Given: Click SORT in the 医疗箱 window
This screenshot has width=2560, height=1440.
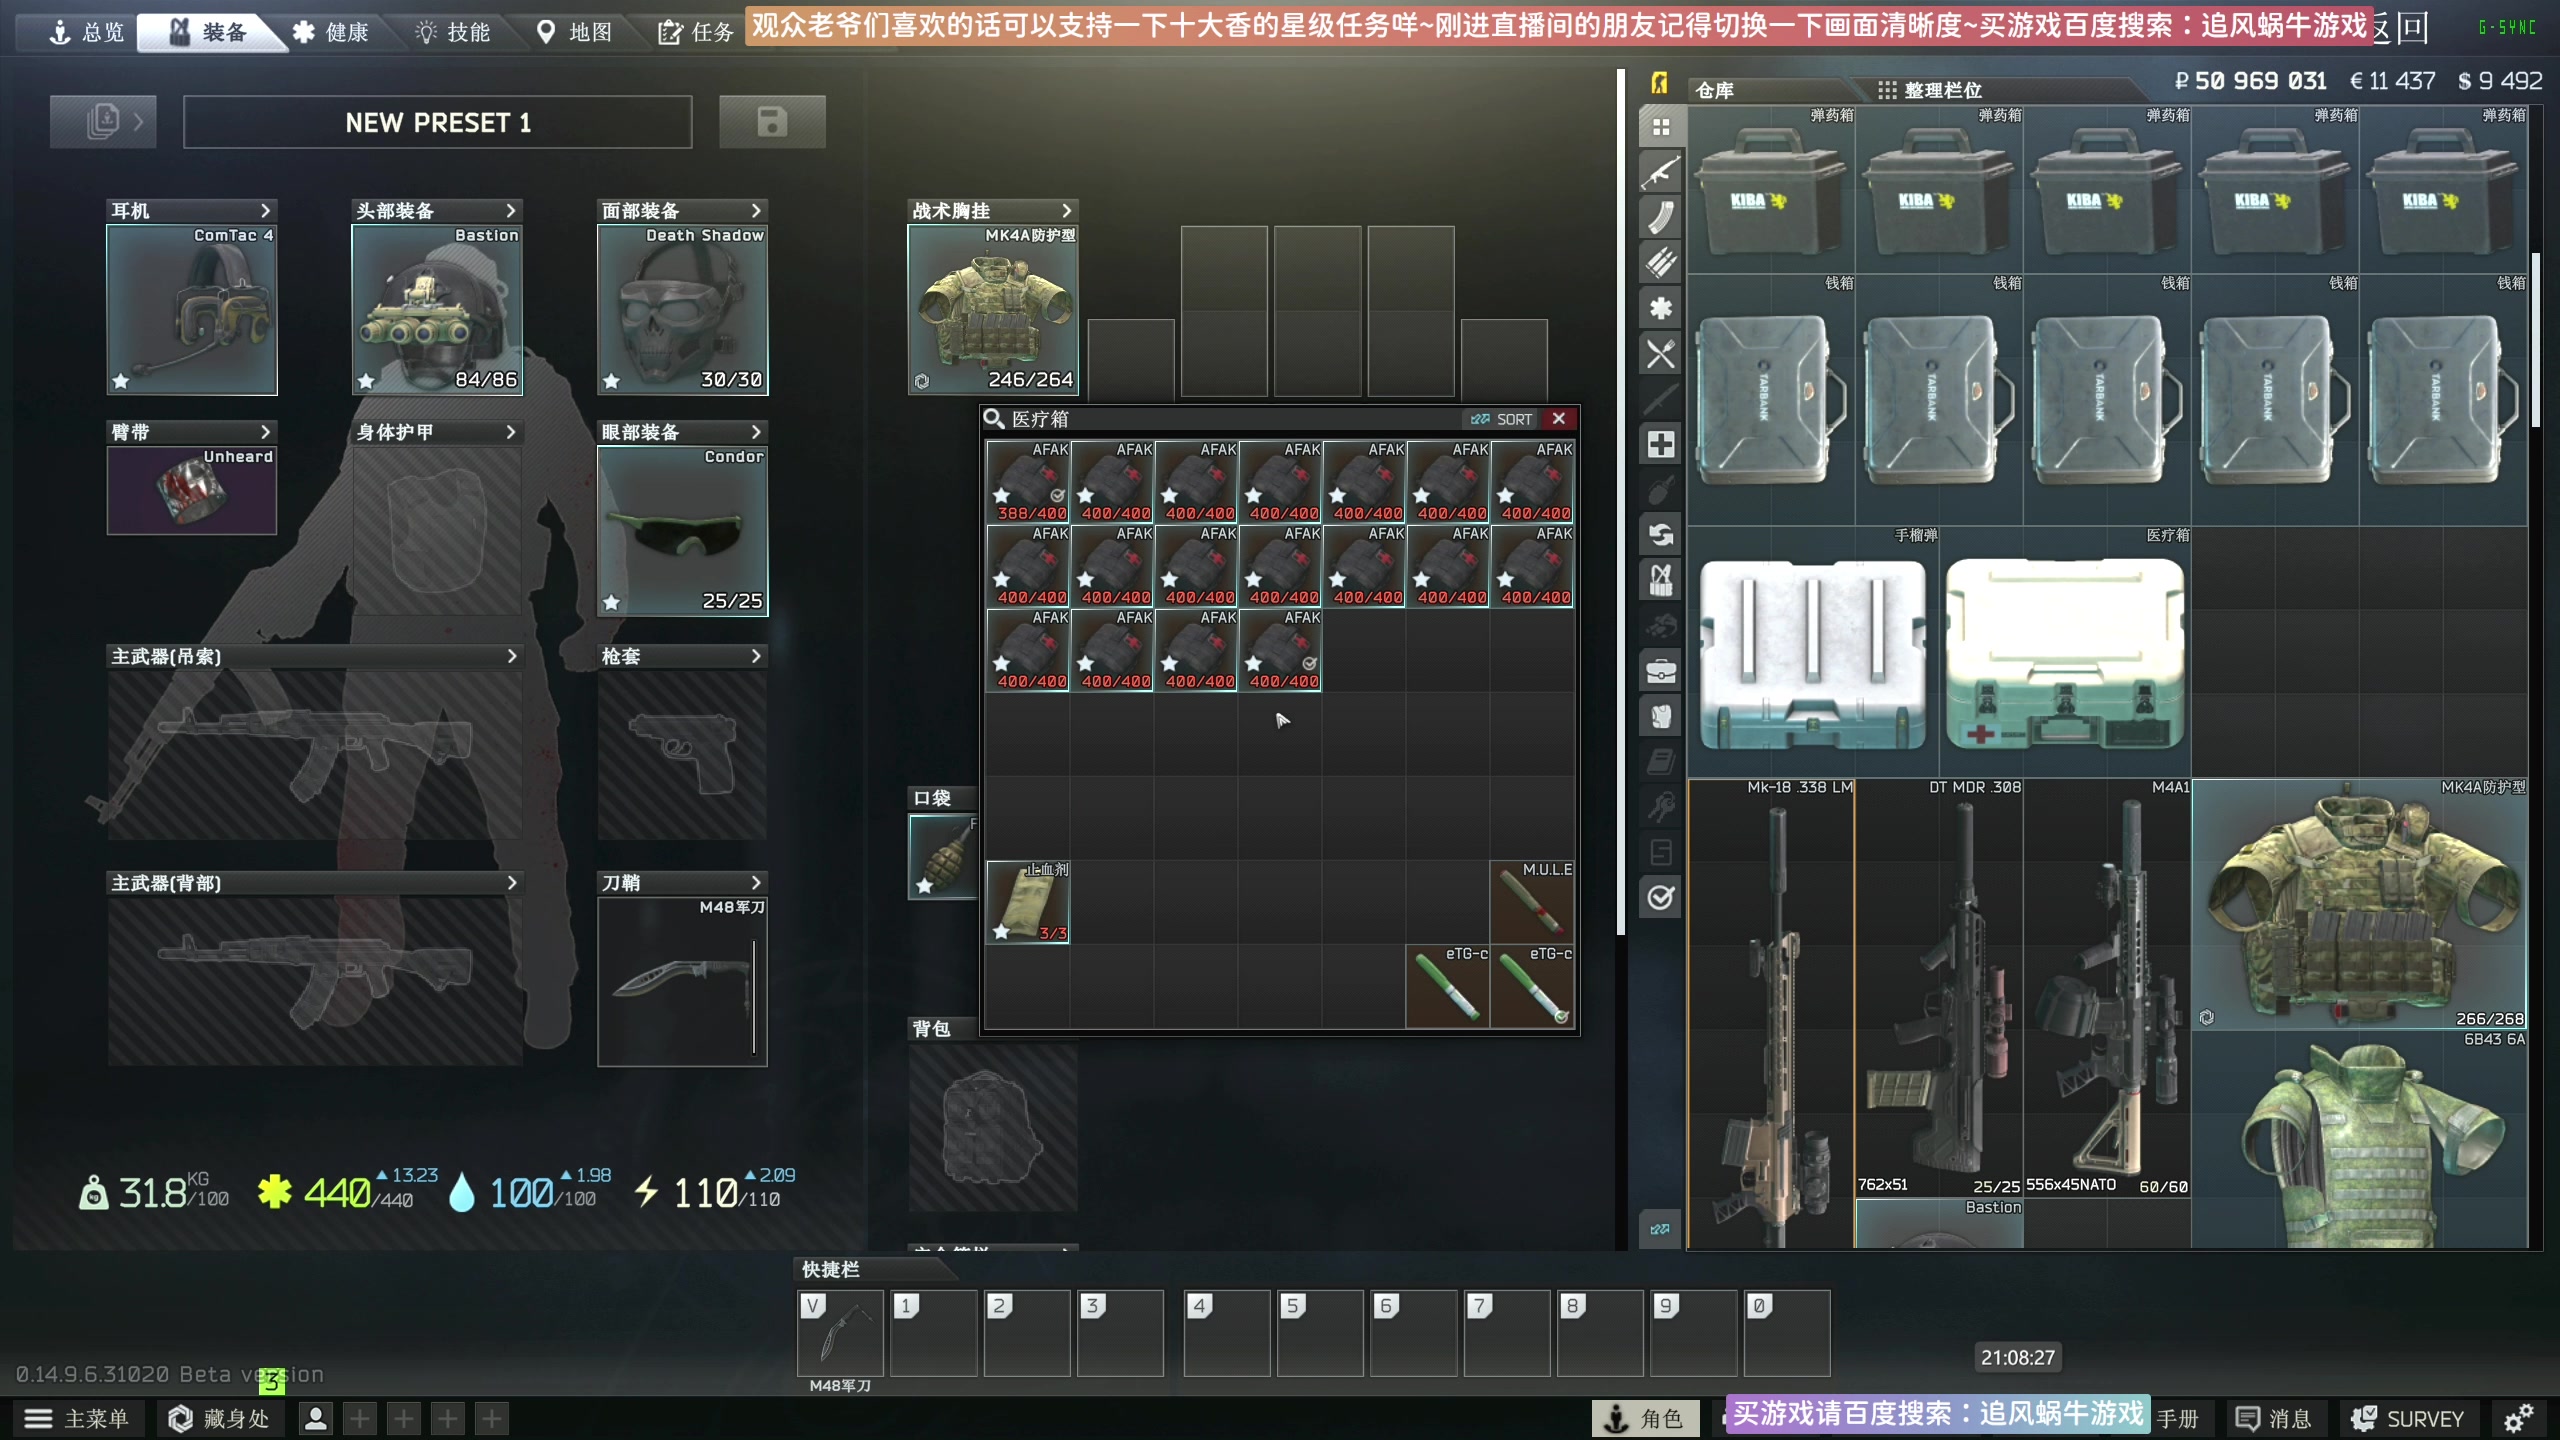Looking at the screenshot, I should tap(1501, 419).
